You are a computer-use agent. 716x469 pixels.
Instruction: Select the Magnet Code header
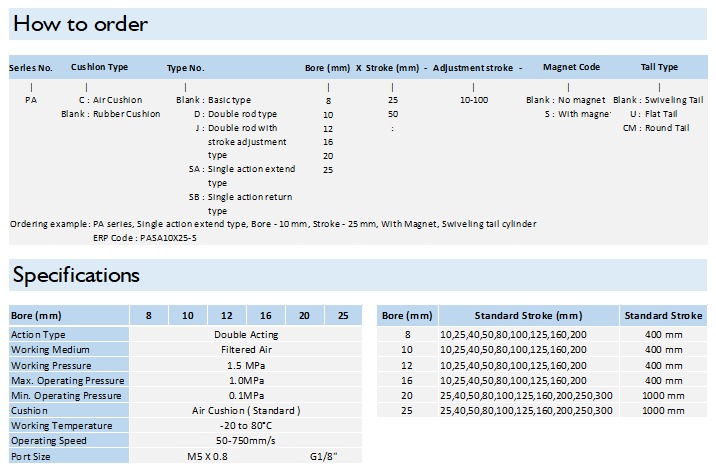571,67
